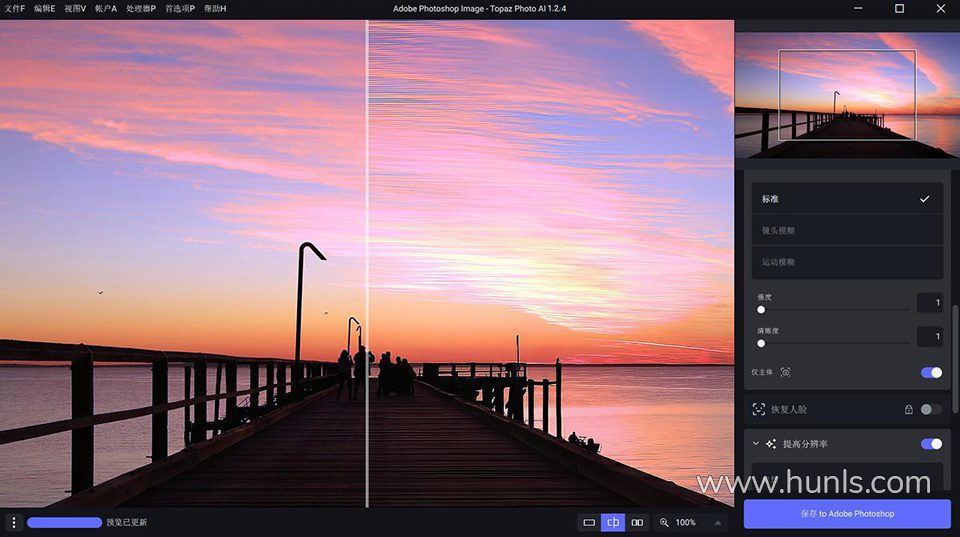Expand the zoom options arrow
Viewport: 960px width, 537px height.
click(718, 522)
